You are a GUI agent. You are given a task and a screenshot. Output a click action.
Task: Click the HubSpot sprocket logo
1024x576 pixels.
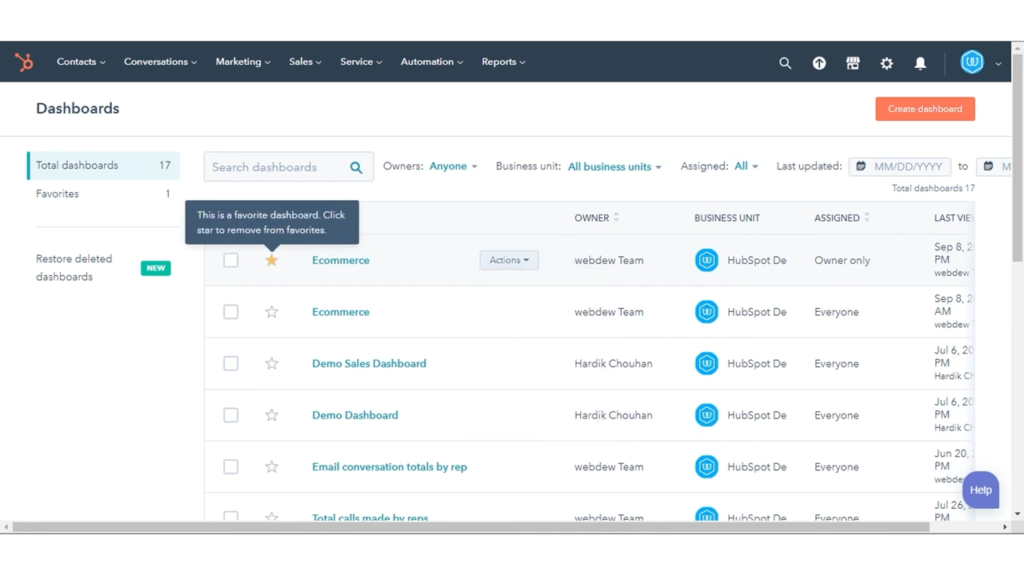point(24,61)
